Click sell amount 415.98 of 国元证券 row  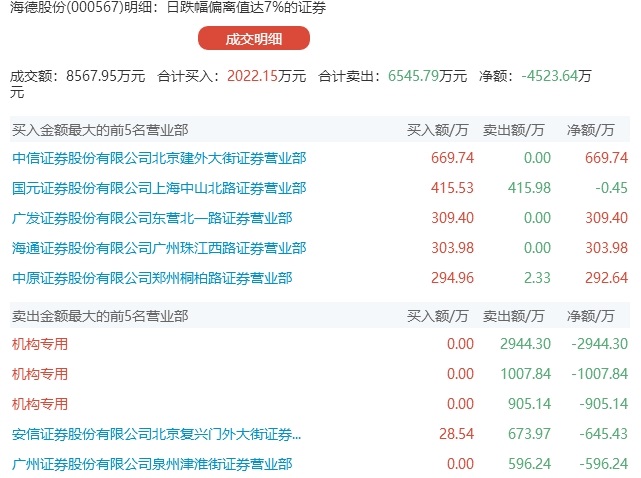point(529,188)
